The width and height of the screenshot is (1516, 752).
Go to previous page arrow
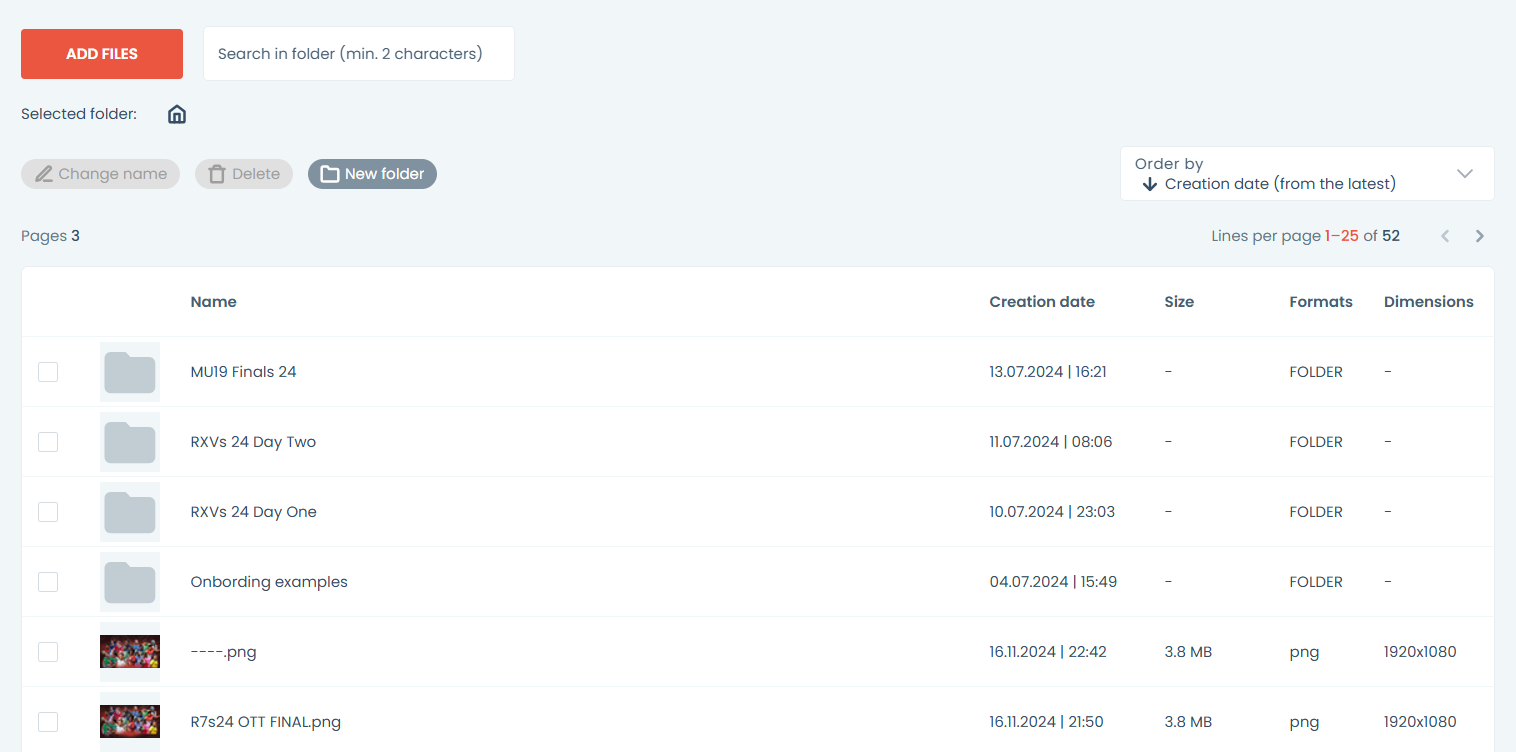point(1445,236)
